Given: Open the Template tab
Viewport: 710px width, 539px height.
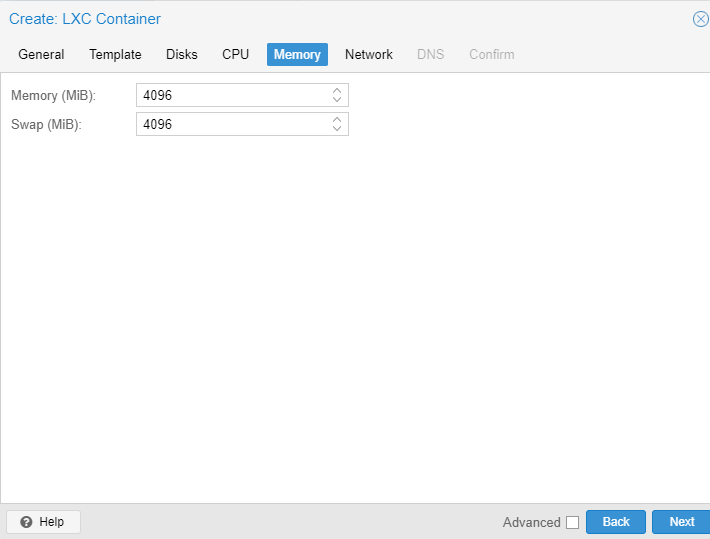Looking at the screenshot, I should [x=115, y=54].
